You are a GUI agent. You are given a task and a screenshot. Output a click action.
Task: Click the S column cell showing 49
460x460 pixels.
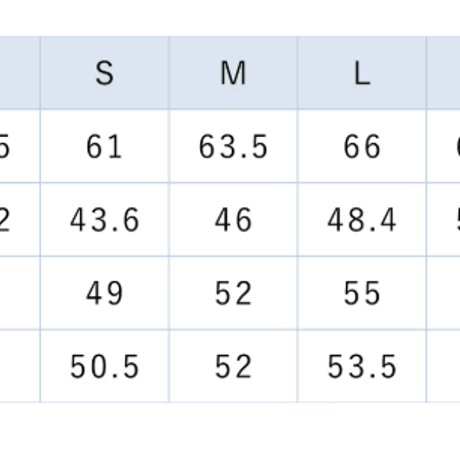coord(105,293)
